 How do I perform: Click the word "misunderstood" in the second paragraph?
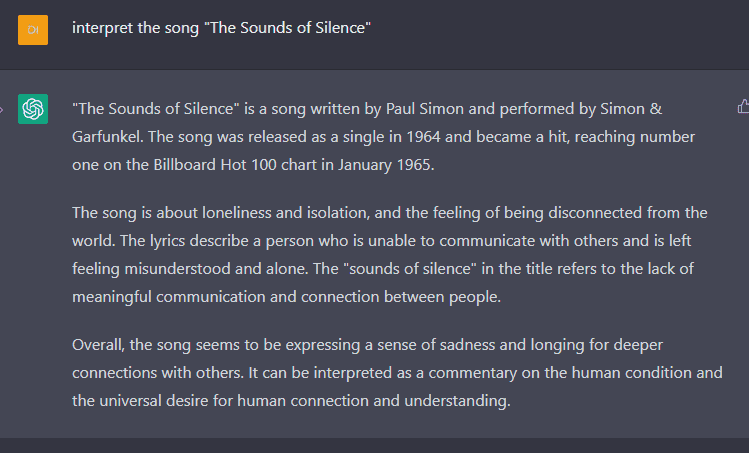tap(168, 269)
